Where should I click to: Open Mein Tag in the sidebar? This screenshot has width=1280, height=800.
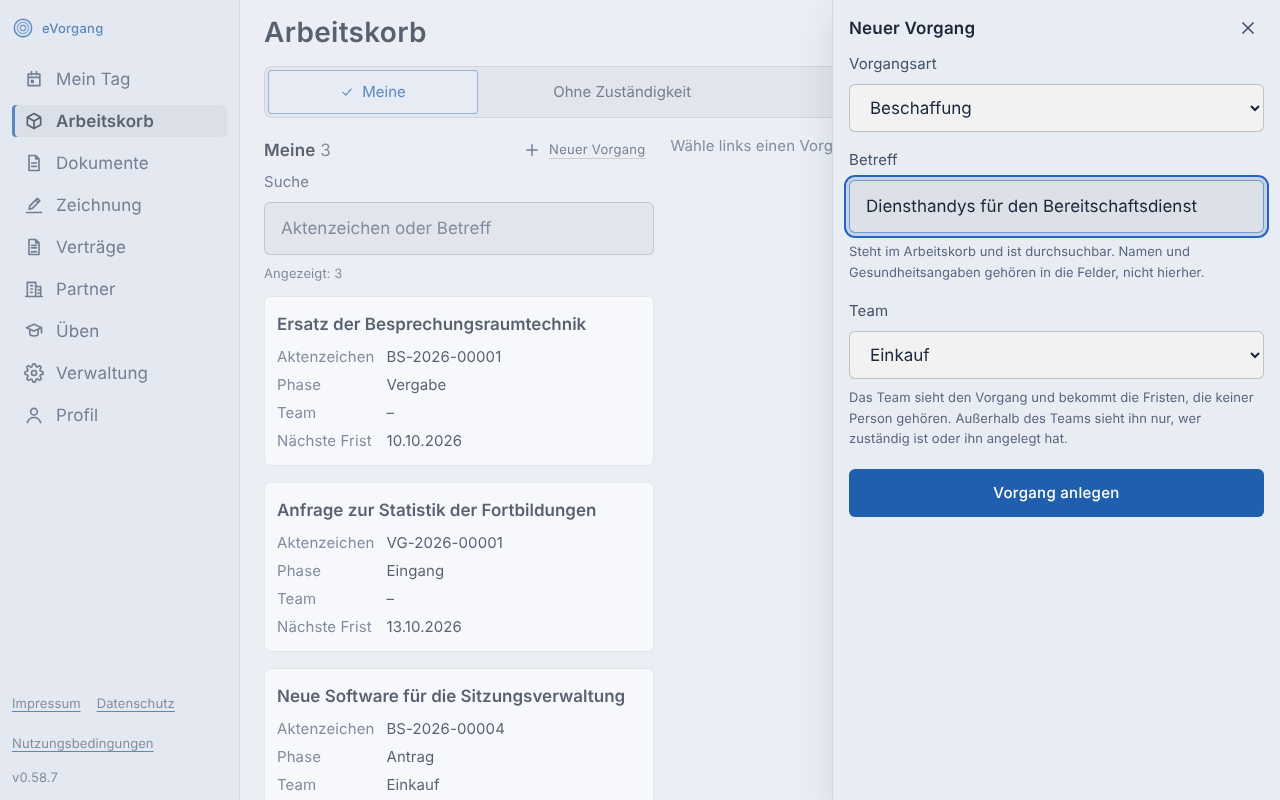(120, 79)
